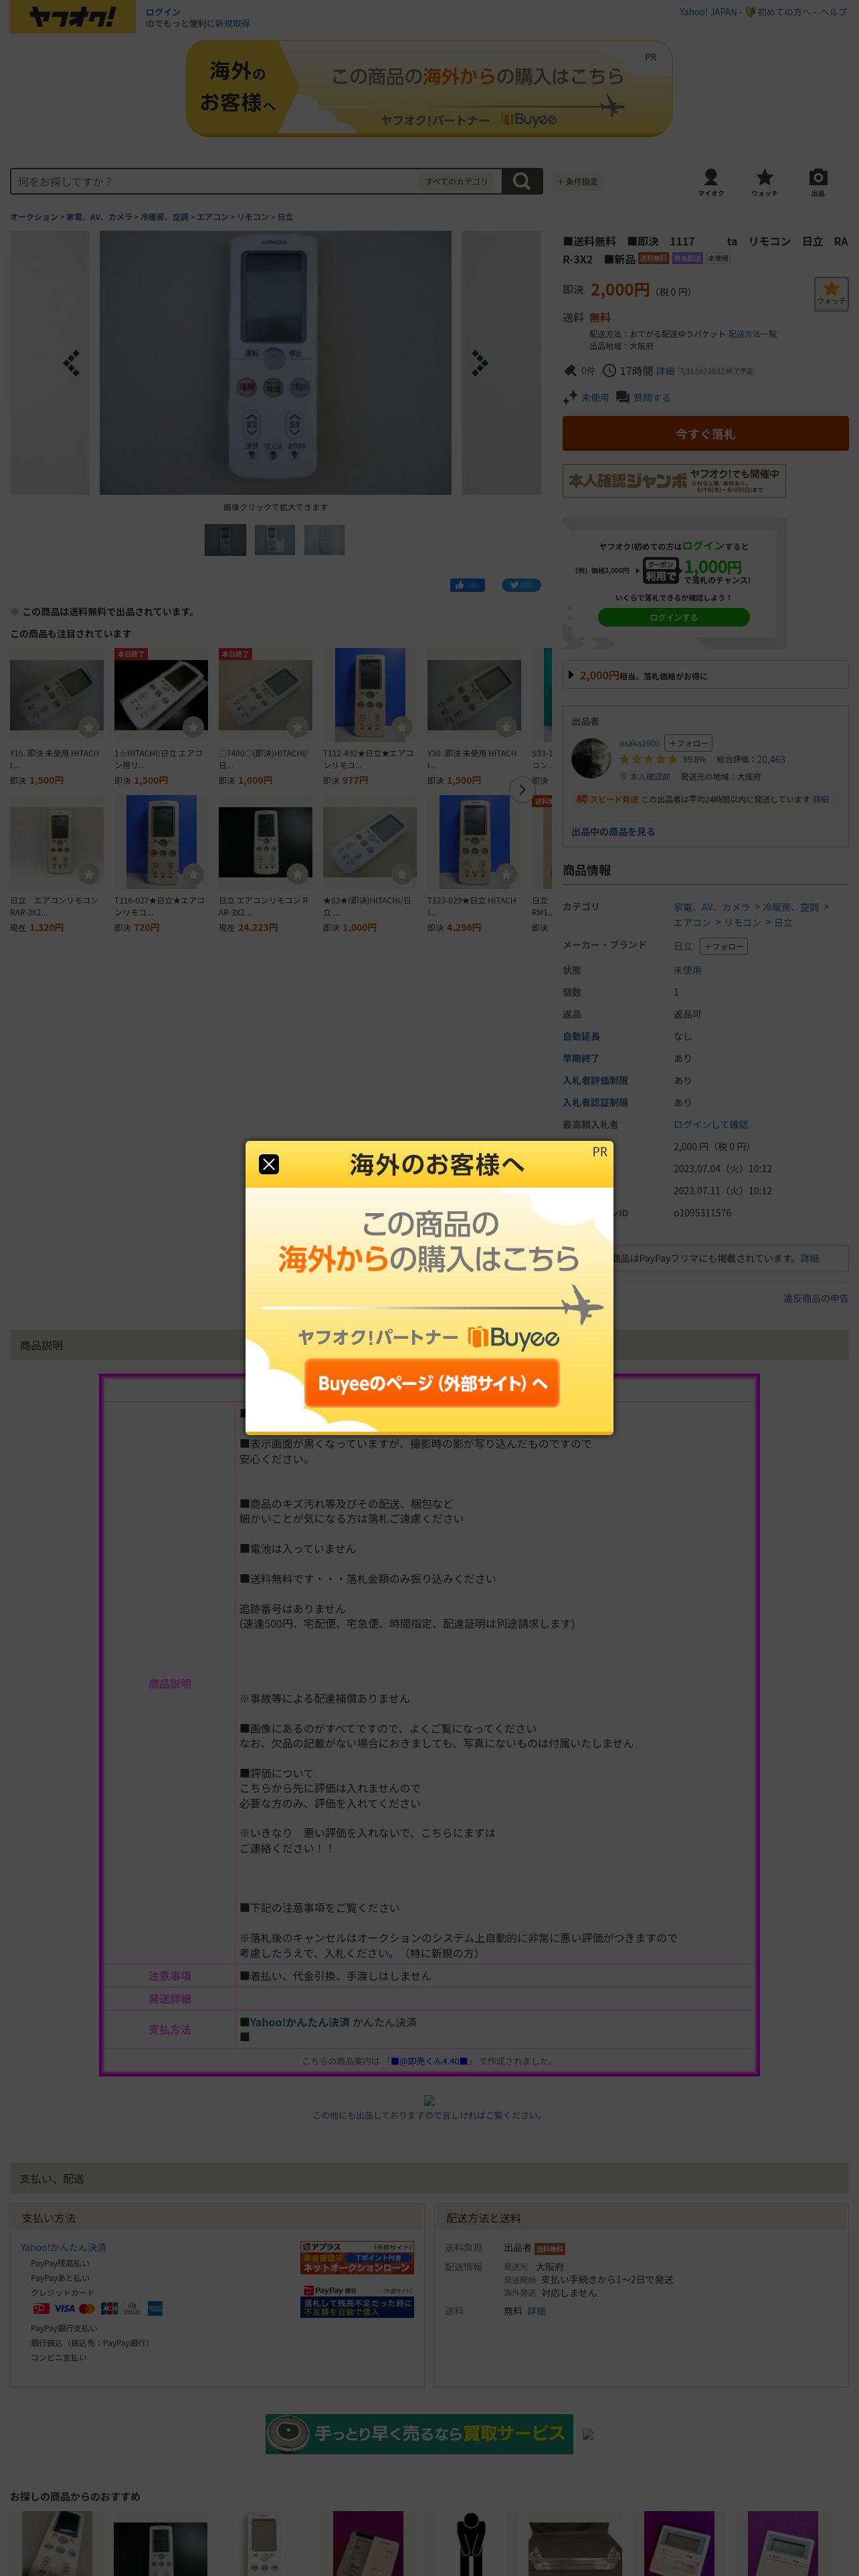The image size is (859, 2576).
Task: Open アプラス ネットオークションローン banner
Action: (358, 2257)
